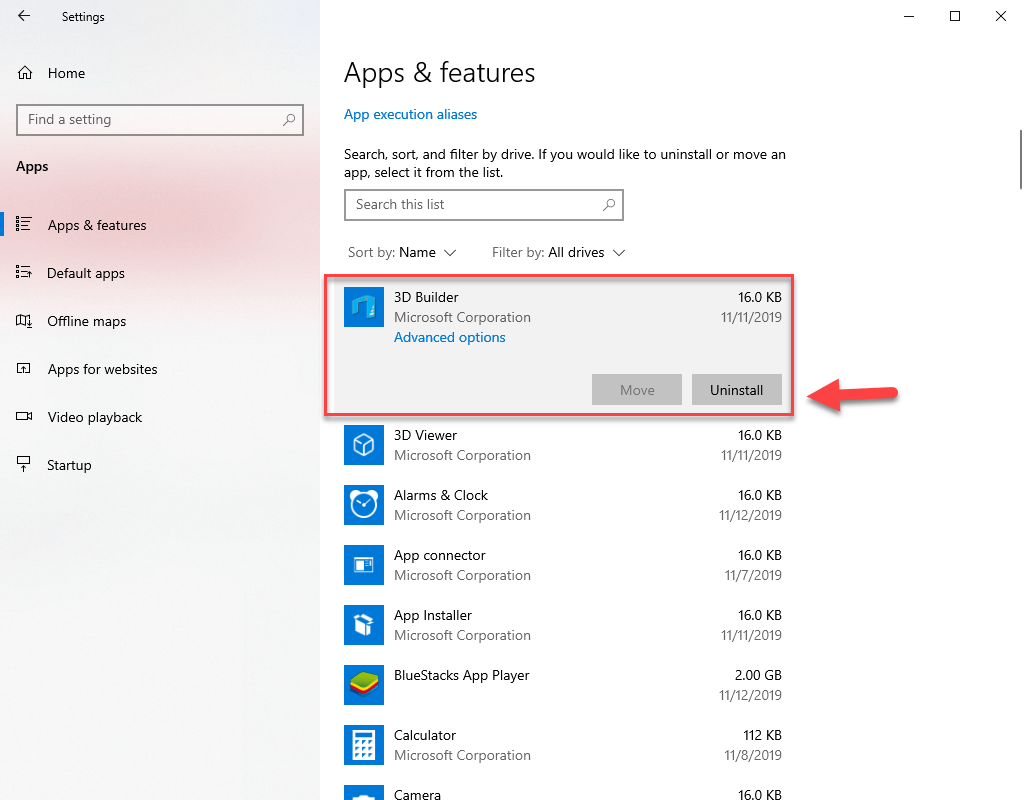The image size is (1024, 800).
Task: Minimize the Settings window
Action: (x=909, y=16)
